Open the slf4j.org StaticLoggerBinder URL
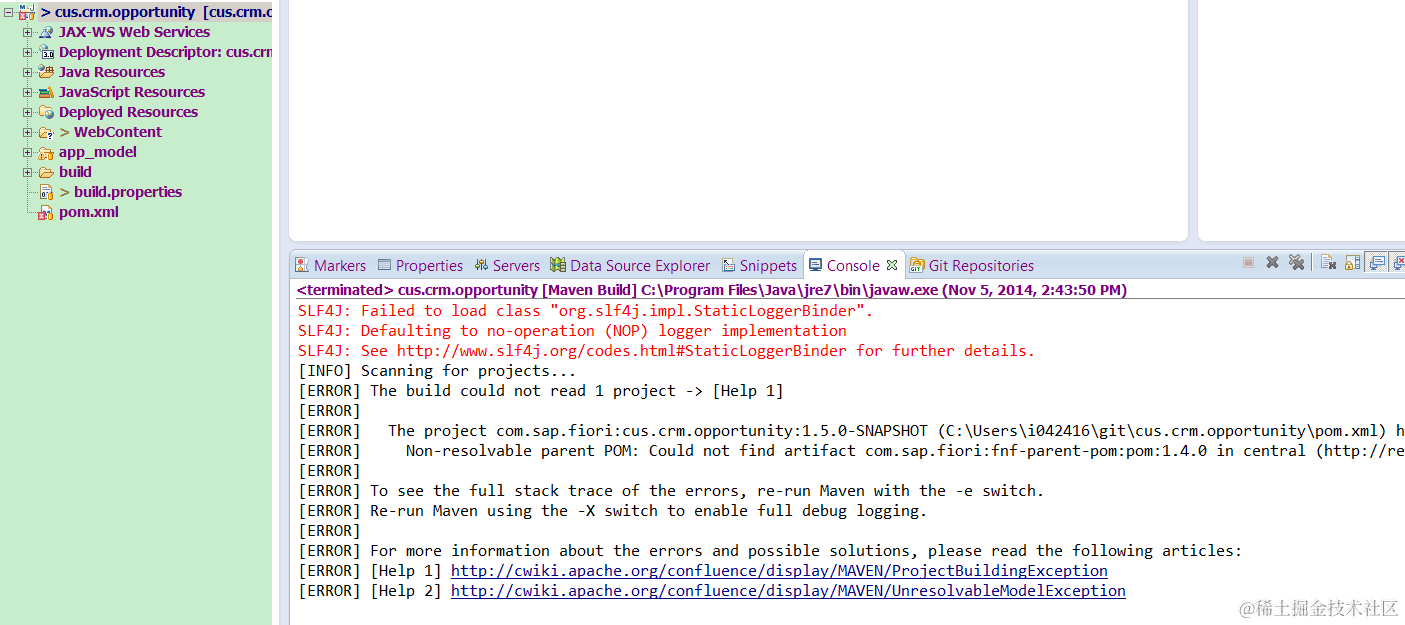This screenshot has height=625, width=1405. [621, 351]
